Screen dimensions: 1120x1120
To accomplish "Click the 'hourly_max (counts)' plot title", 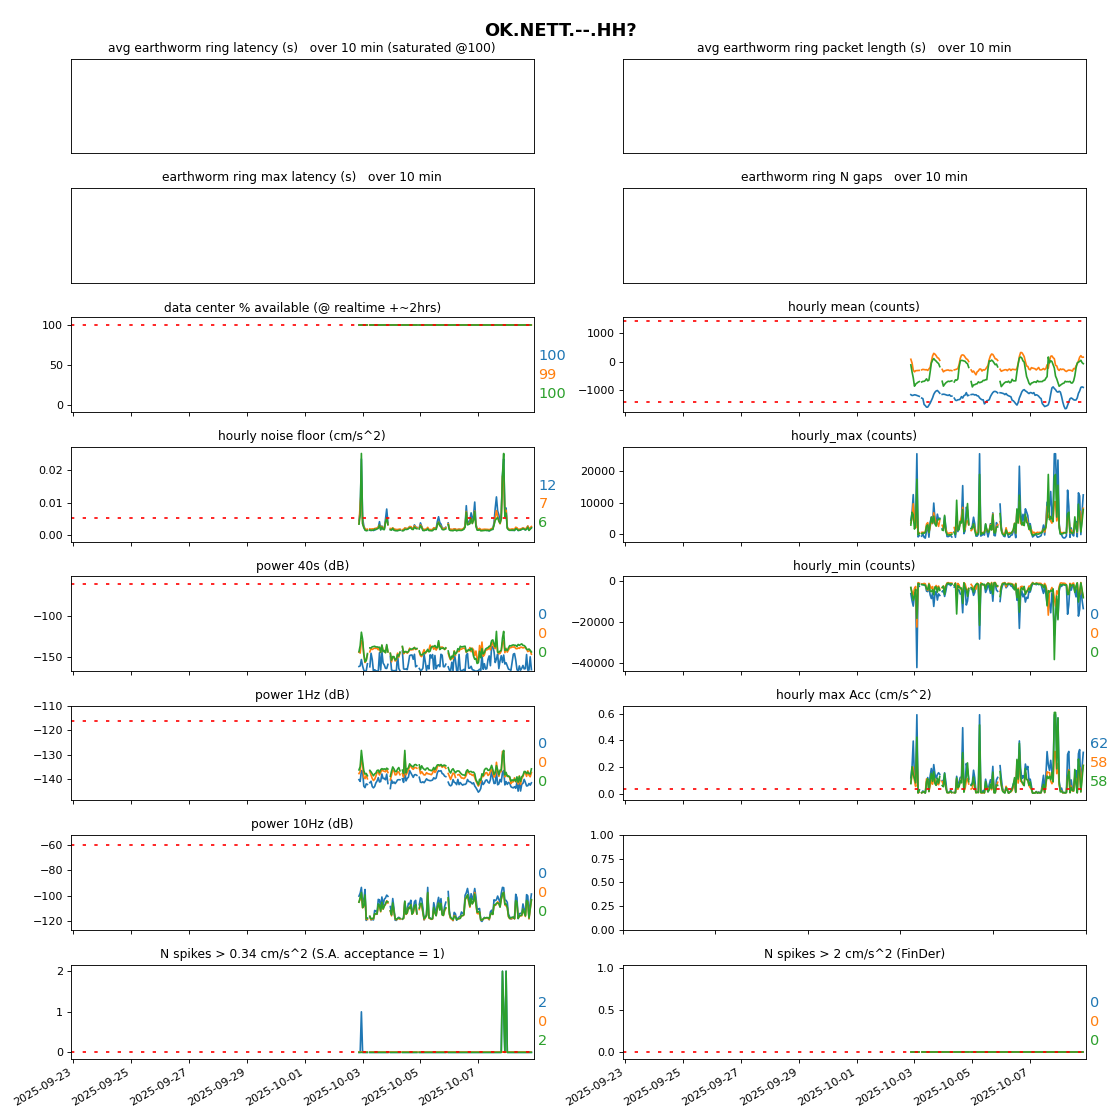I will coord(853,436).
